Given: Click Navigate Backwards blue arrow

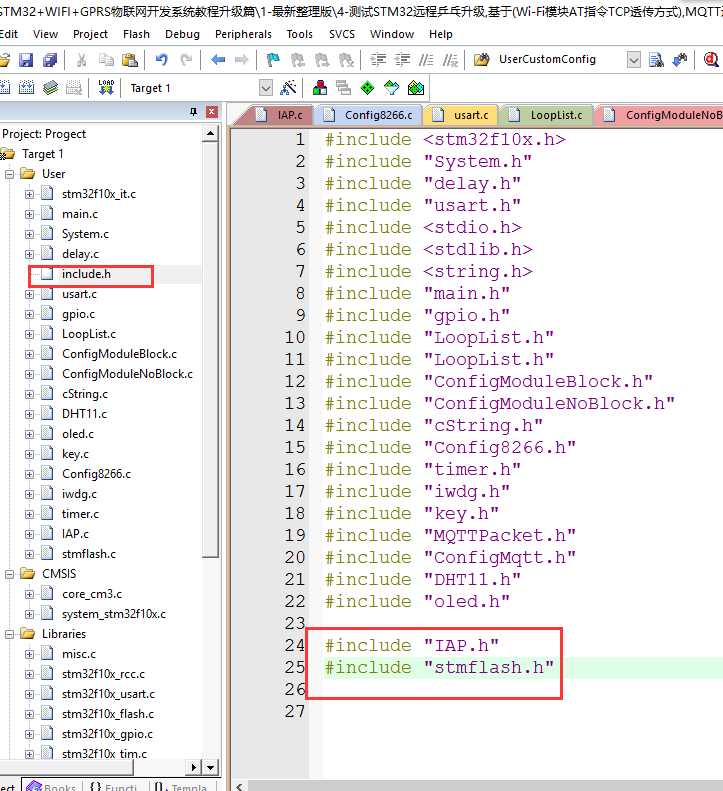Looking at the screenshot, I should click(x=218, y=60).
